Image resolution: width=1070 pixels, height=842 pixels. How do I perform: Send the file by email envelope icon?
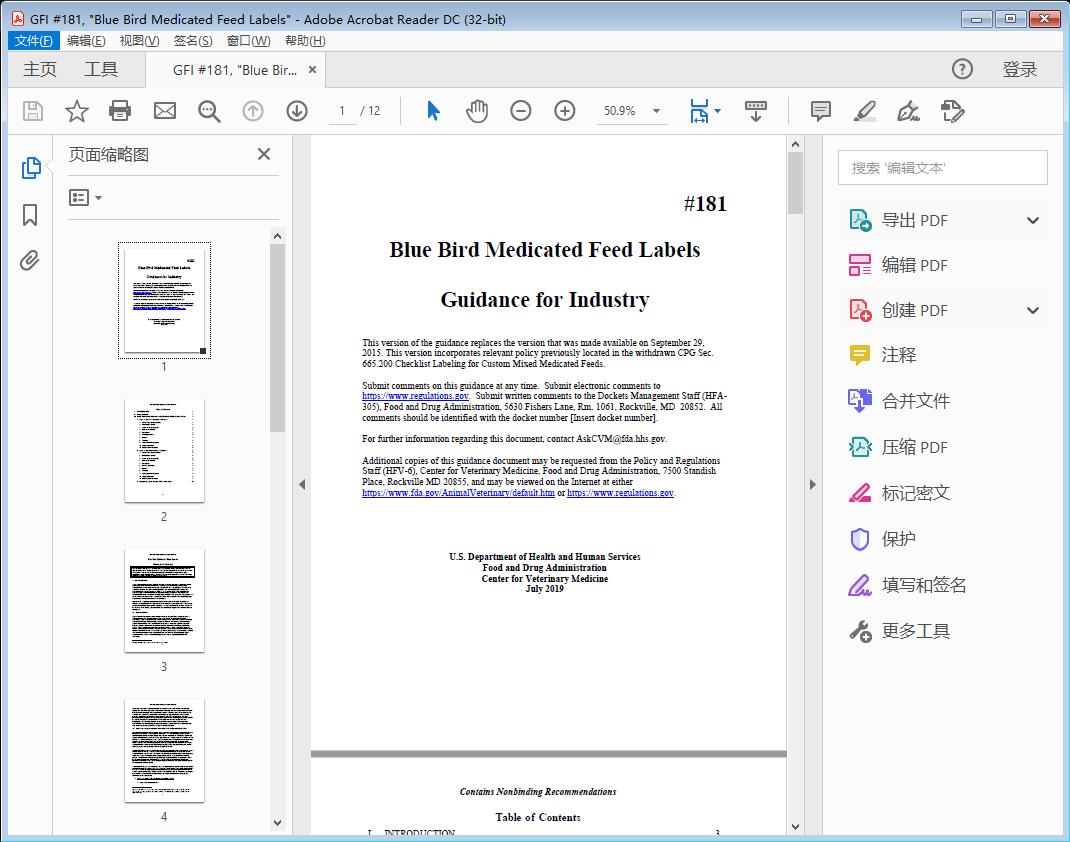(x=165, y=111)
